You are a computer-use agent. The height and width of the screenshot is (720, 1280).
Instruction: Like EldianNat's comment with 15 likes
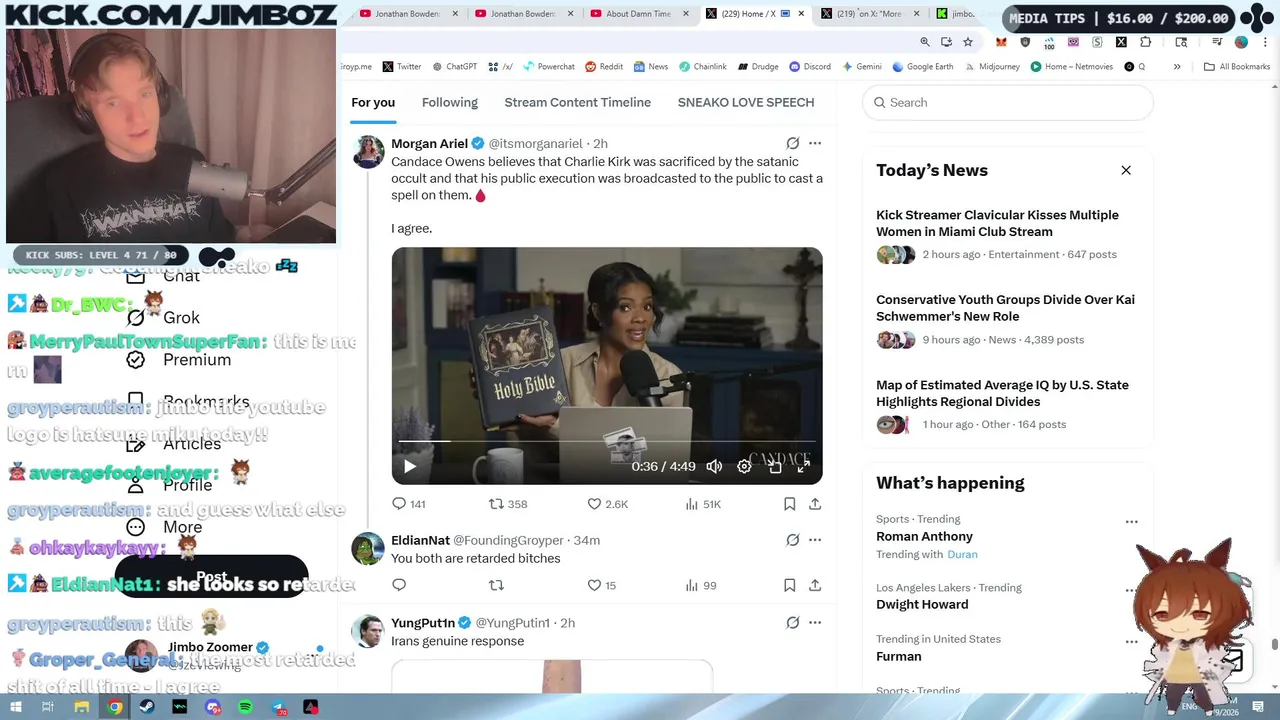pyautogui.click(x=601, y=585)
